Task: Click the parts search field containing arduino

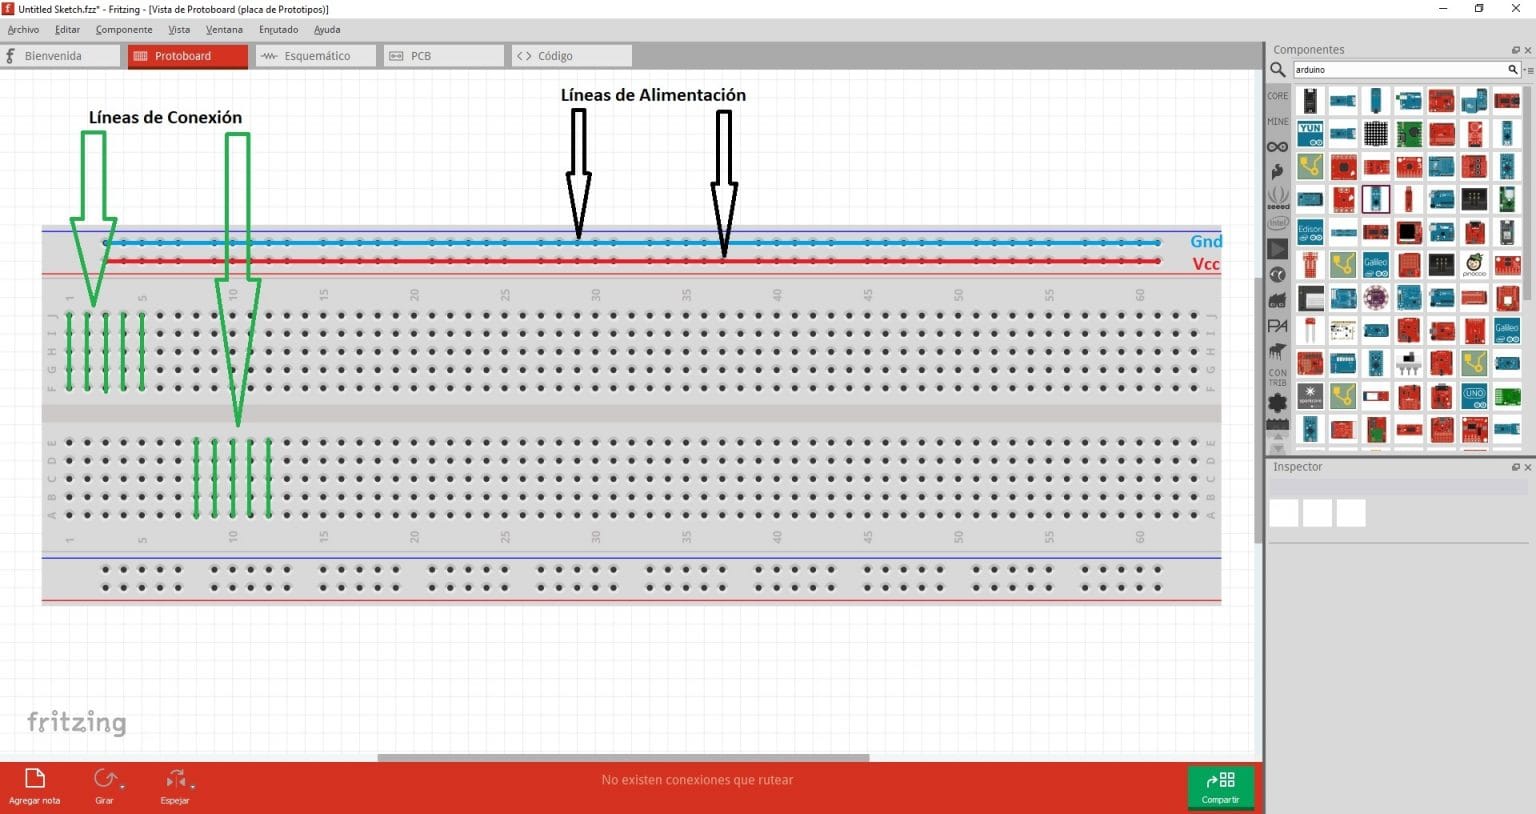Action: point(1400,70)
